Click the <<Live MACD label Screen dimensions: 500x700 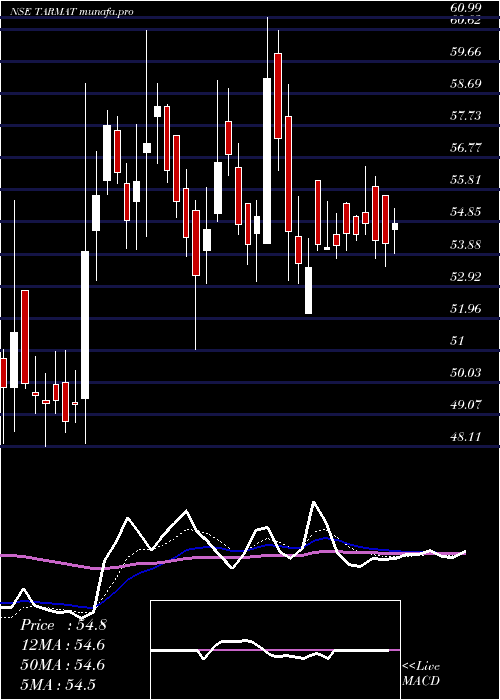[421, 673]
